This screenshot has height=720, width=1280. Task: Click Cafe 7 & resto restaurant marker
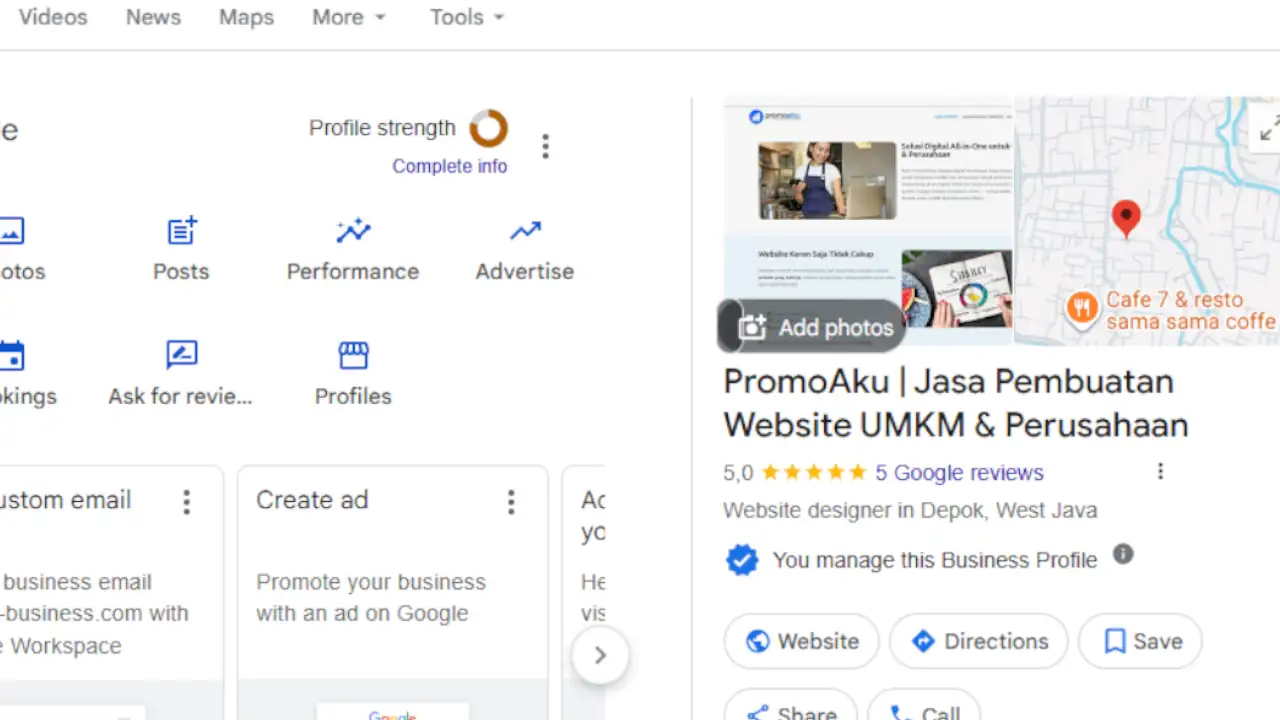pos(1081,309)
